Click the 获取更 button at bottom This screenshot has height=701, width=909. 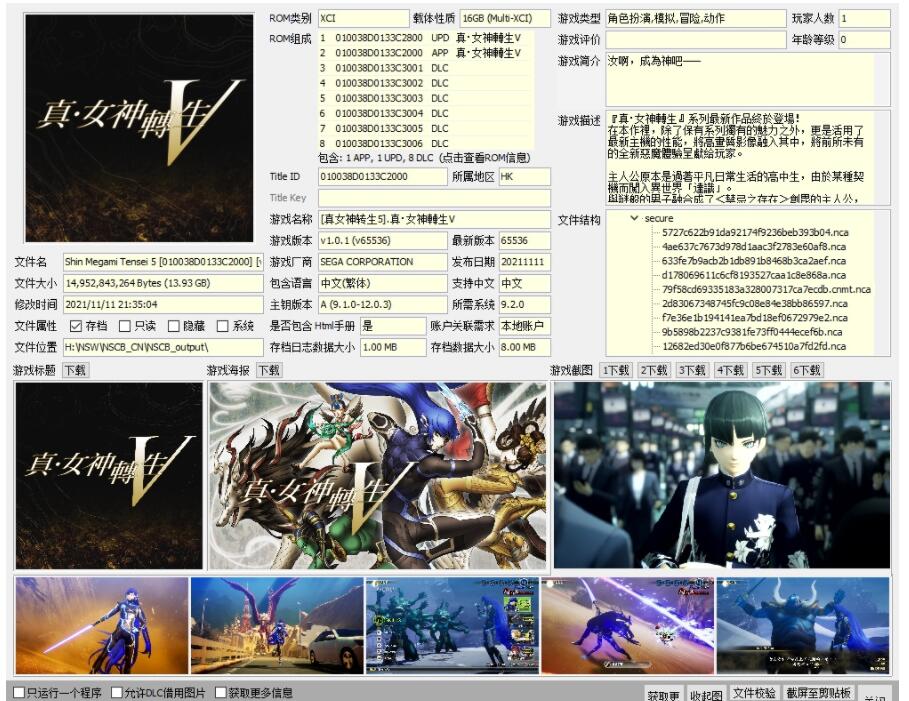click(x=663, y=694)
